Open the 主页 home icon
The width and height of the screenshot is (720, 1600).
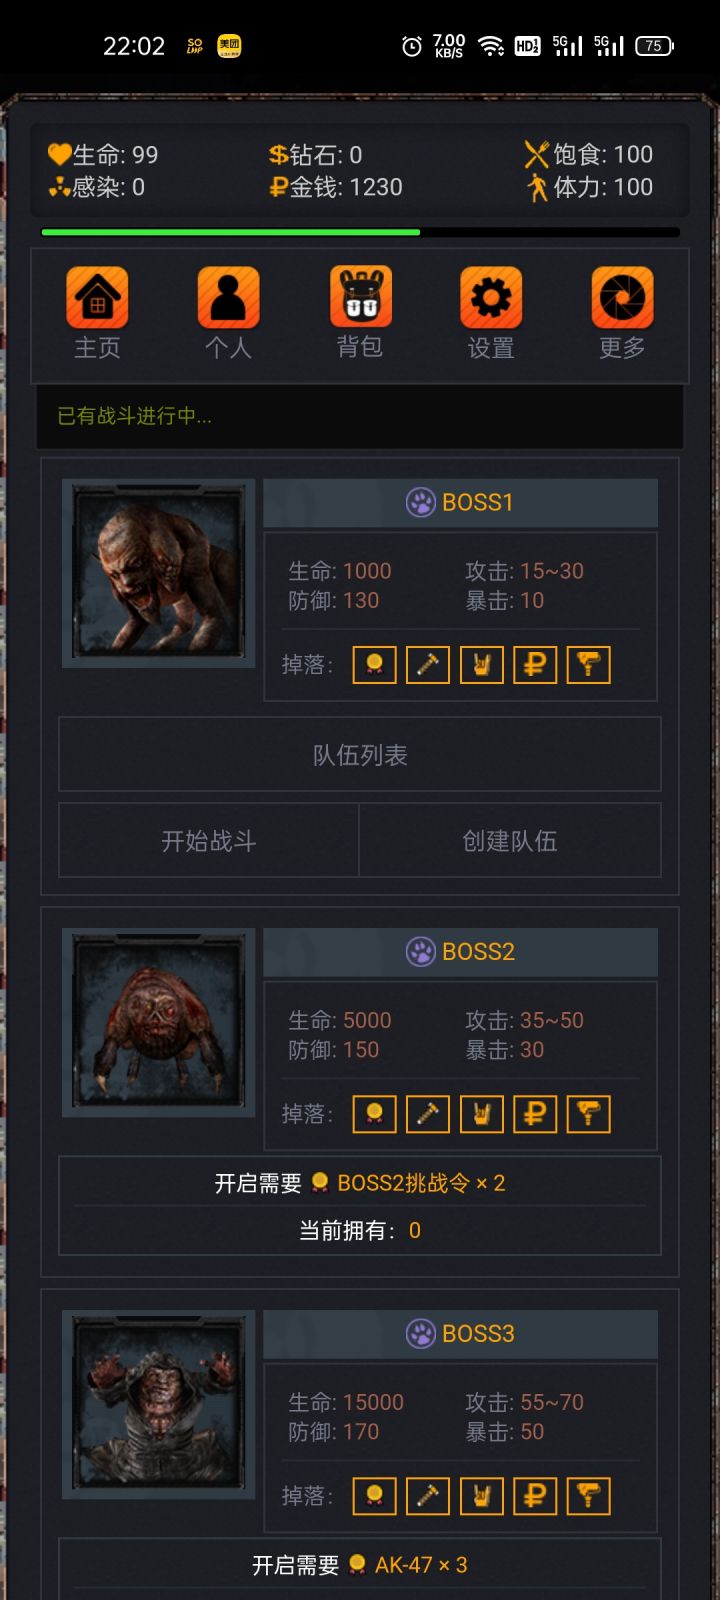pyautogui.click(x=97, y=298)
